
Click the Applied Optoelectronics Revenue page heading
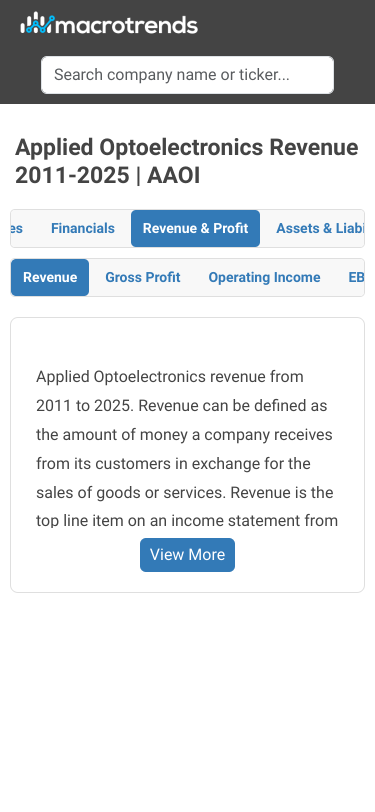186,162
